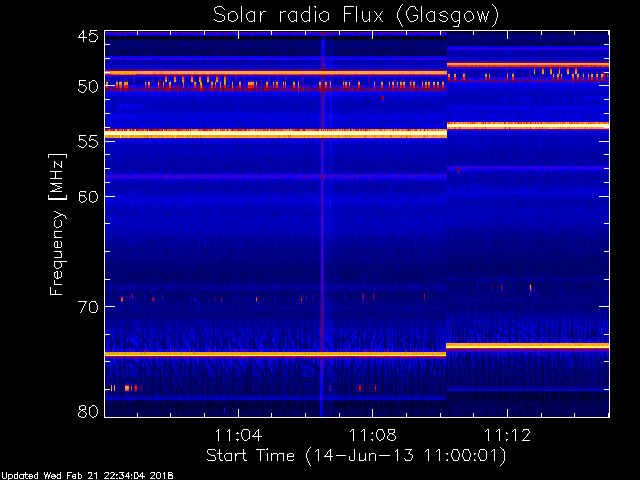
Task: Click the '11:08' time tick label
Action: (x=372, y=435)
